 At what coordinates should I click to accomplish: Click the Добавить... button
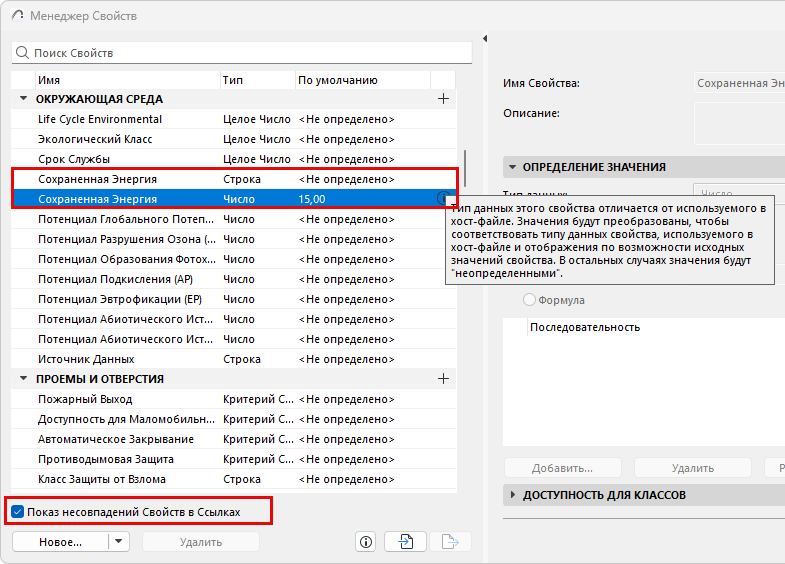(563, 468)
